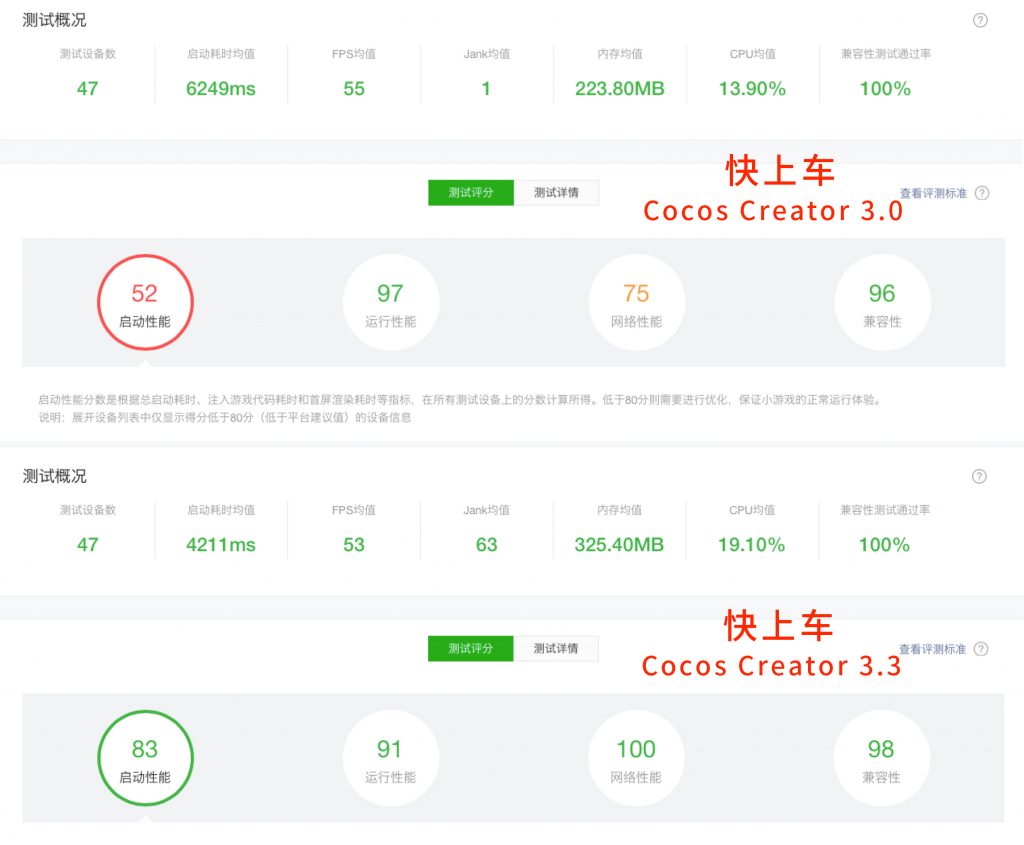Viewport: 1024px width, 845px height.
Task: Switch to 测试详情 tab in lower report
Action: tap(556, 648)
